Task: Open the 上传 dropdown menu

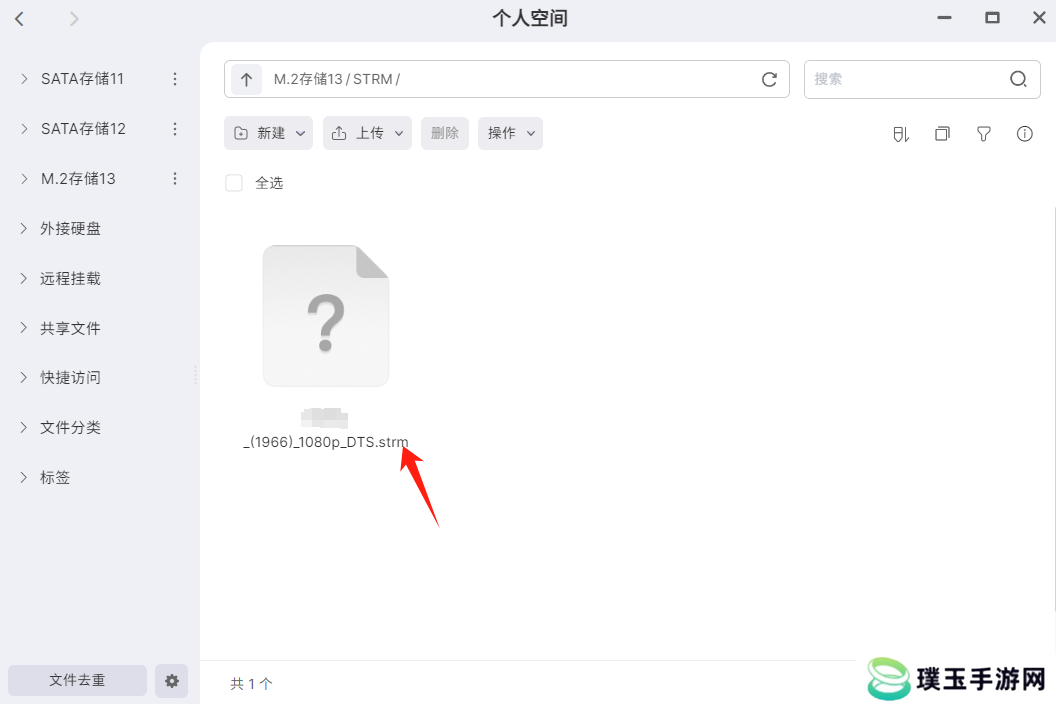Action: click(367, 133)
